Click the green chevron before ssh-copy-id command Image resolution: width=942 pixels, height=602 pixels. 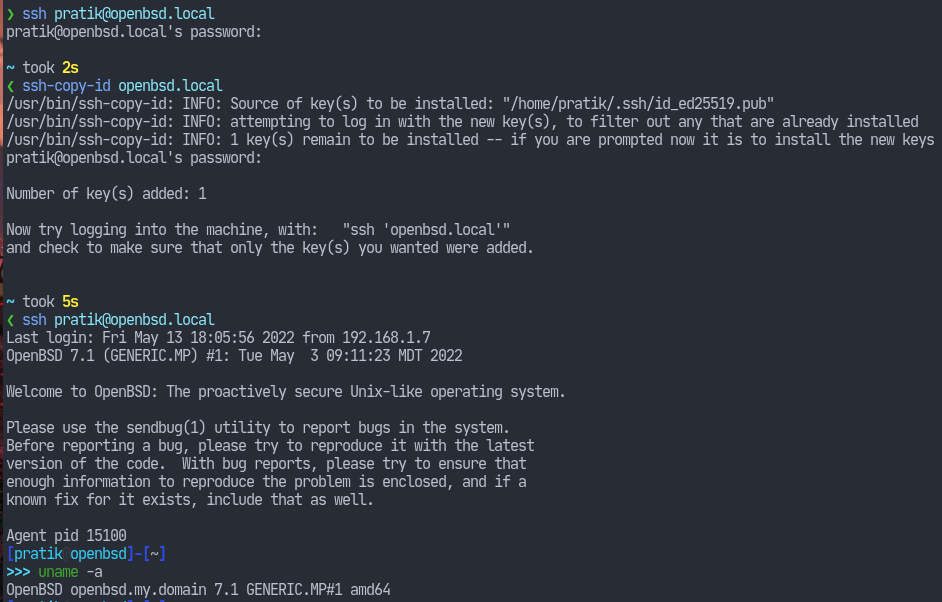coord(10,86)
